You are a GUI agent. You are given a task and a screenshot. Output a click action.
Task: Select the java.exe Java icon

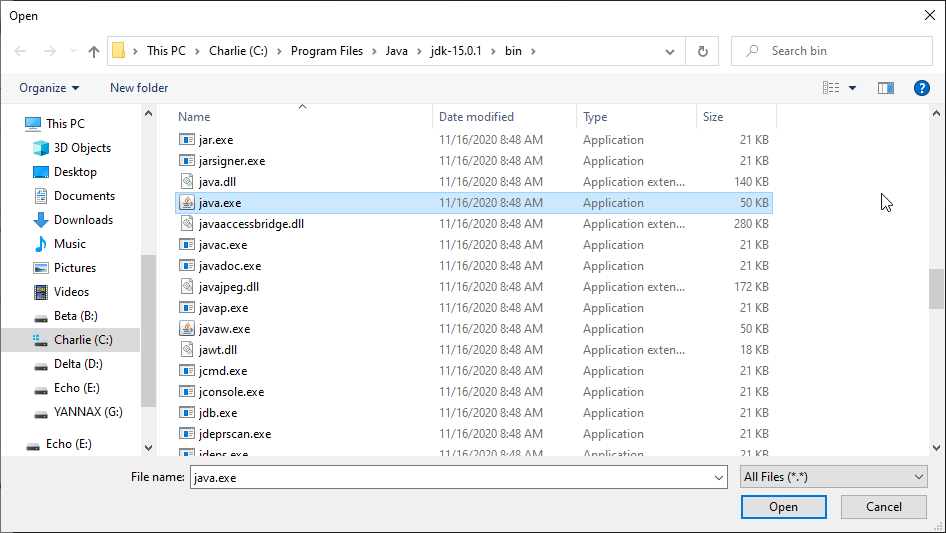187,203
